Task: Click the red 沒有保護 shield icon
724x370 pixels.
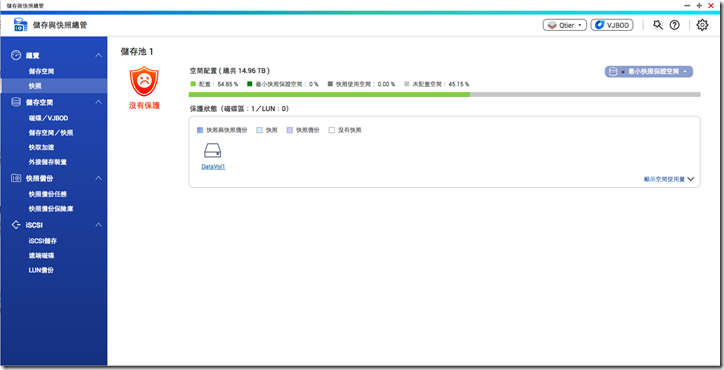Action: coord(144,81)
